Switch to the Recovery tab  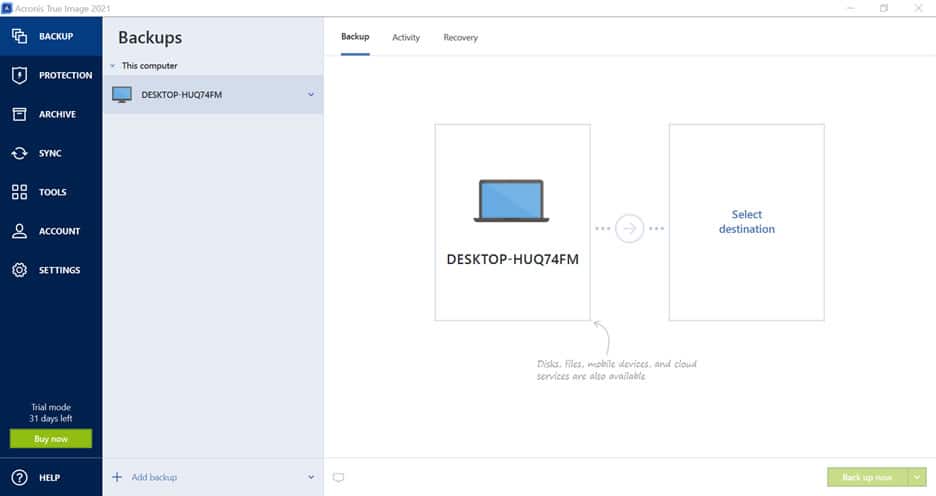(x=460, y=37)
